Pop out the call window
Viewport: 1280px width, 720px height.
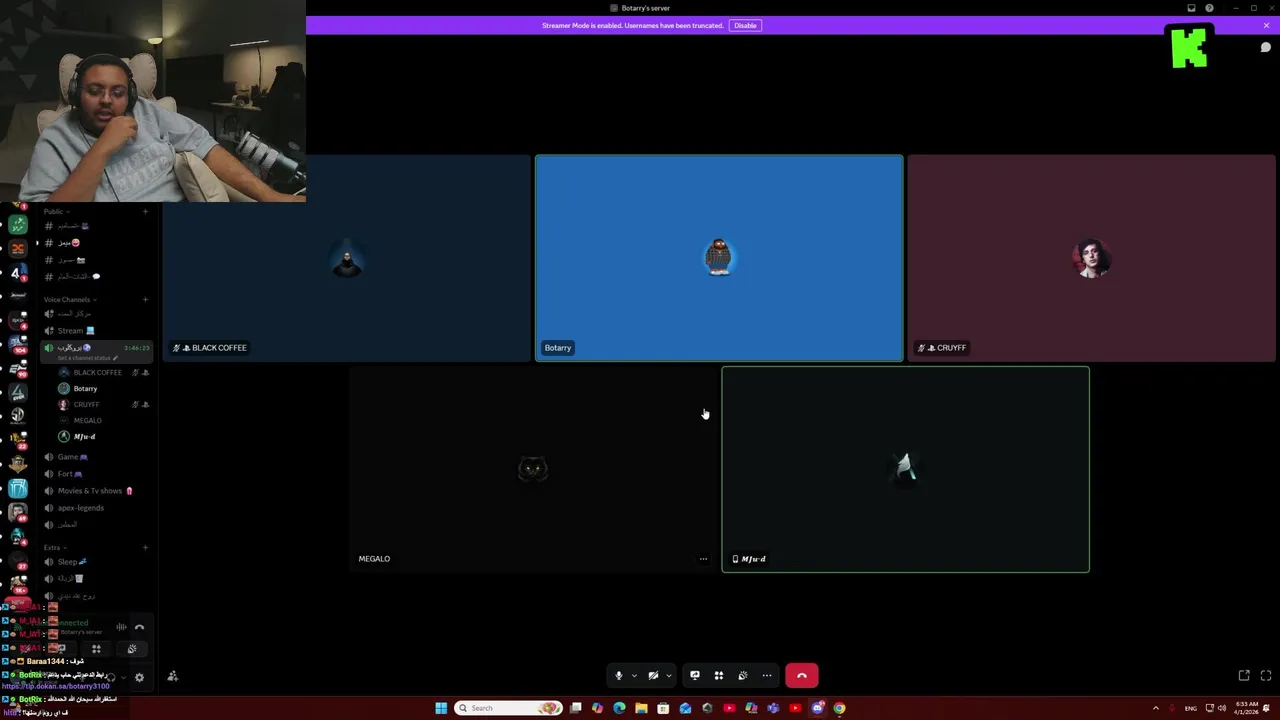1244,676
